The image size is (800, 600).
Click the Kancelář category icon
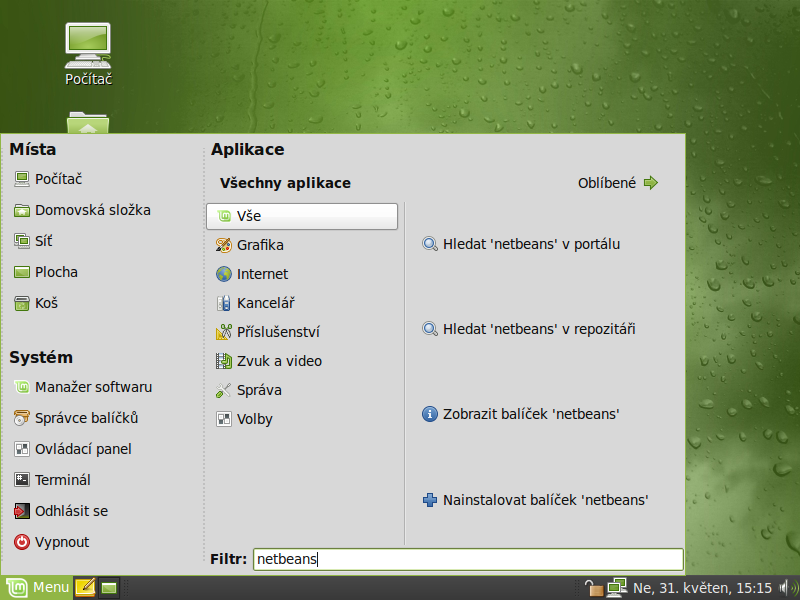point(223,303)
